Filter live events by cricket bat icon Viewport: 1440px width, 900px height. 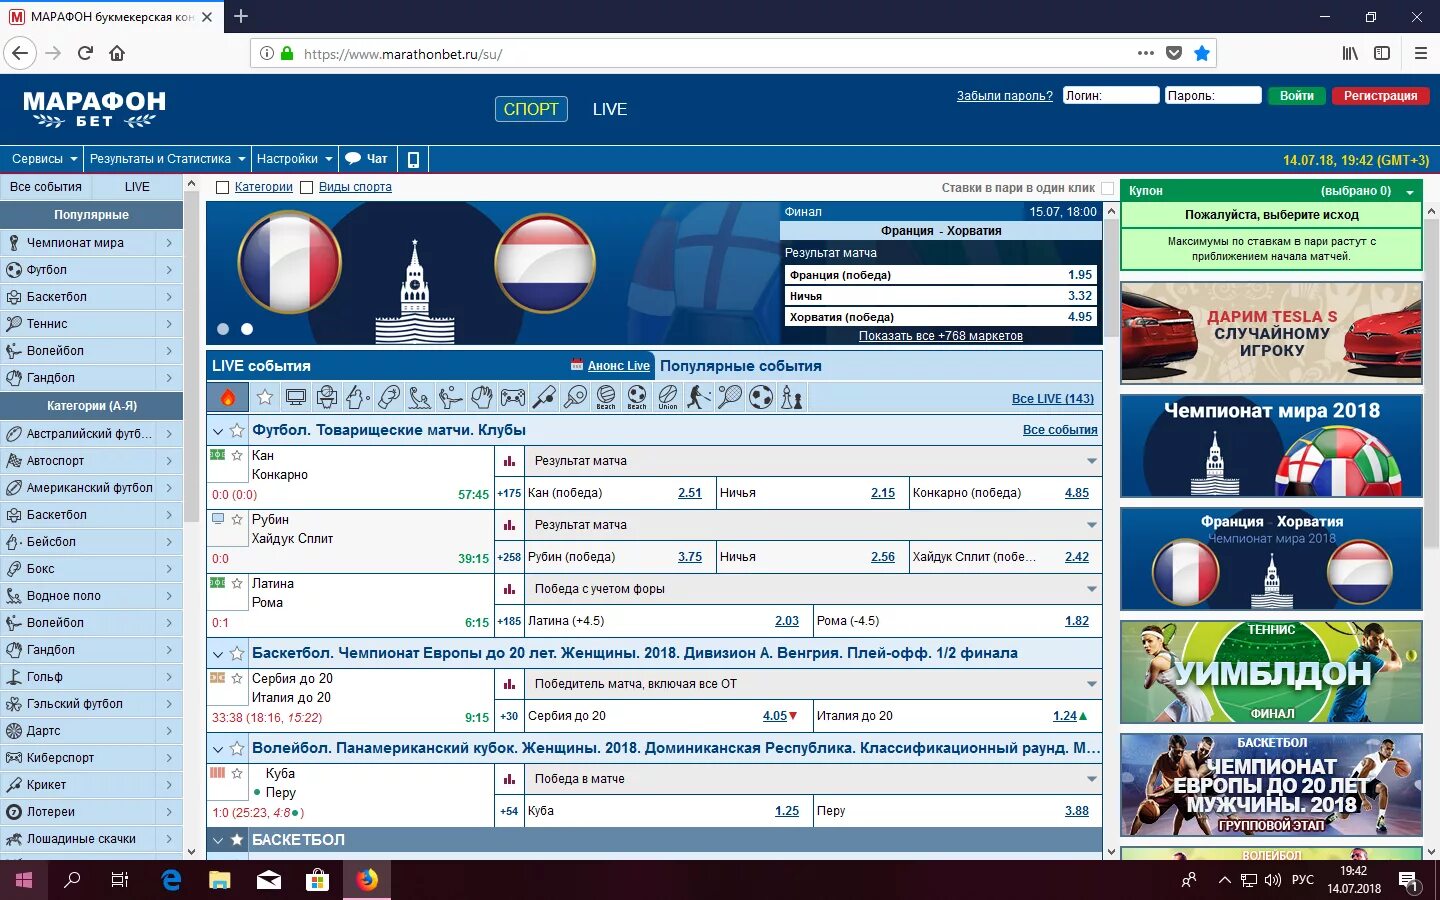pyautogui.click(x=544, y=397)
